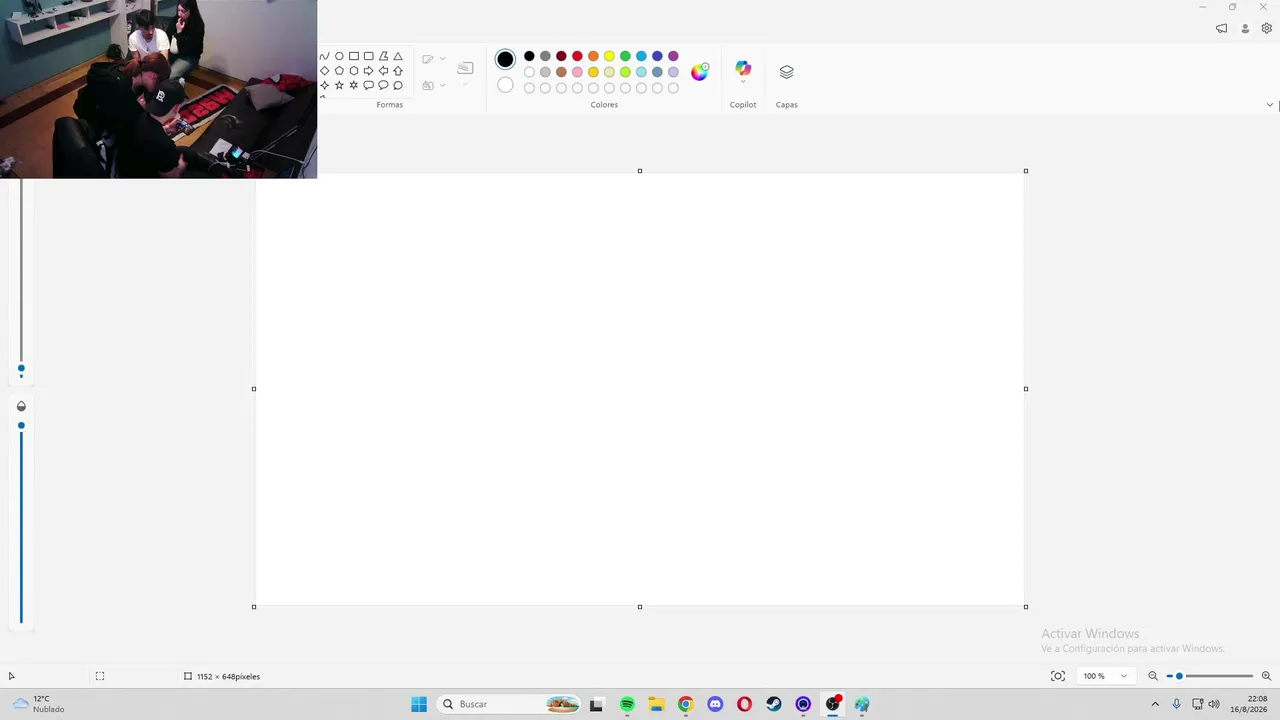Expand the Copilot dropdown arrow
1280x720 pixels.
point(743,82)
